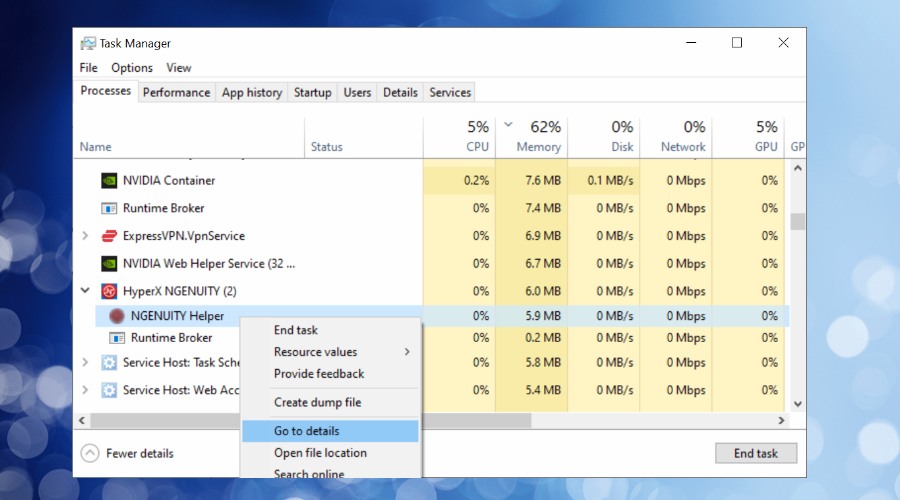The image size is (900, 500).
Task: Choose Create dump file in context menu
Action: [330, 402]
